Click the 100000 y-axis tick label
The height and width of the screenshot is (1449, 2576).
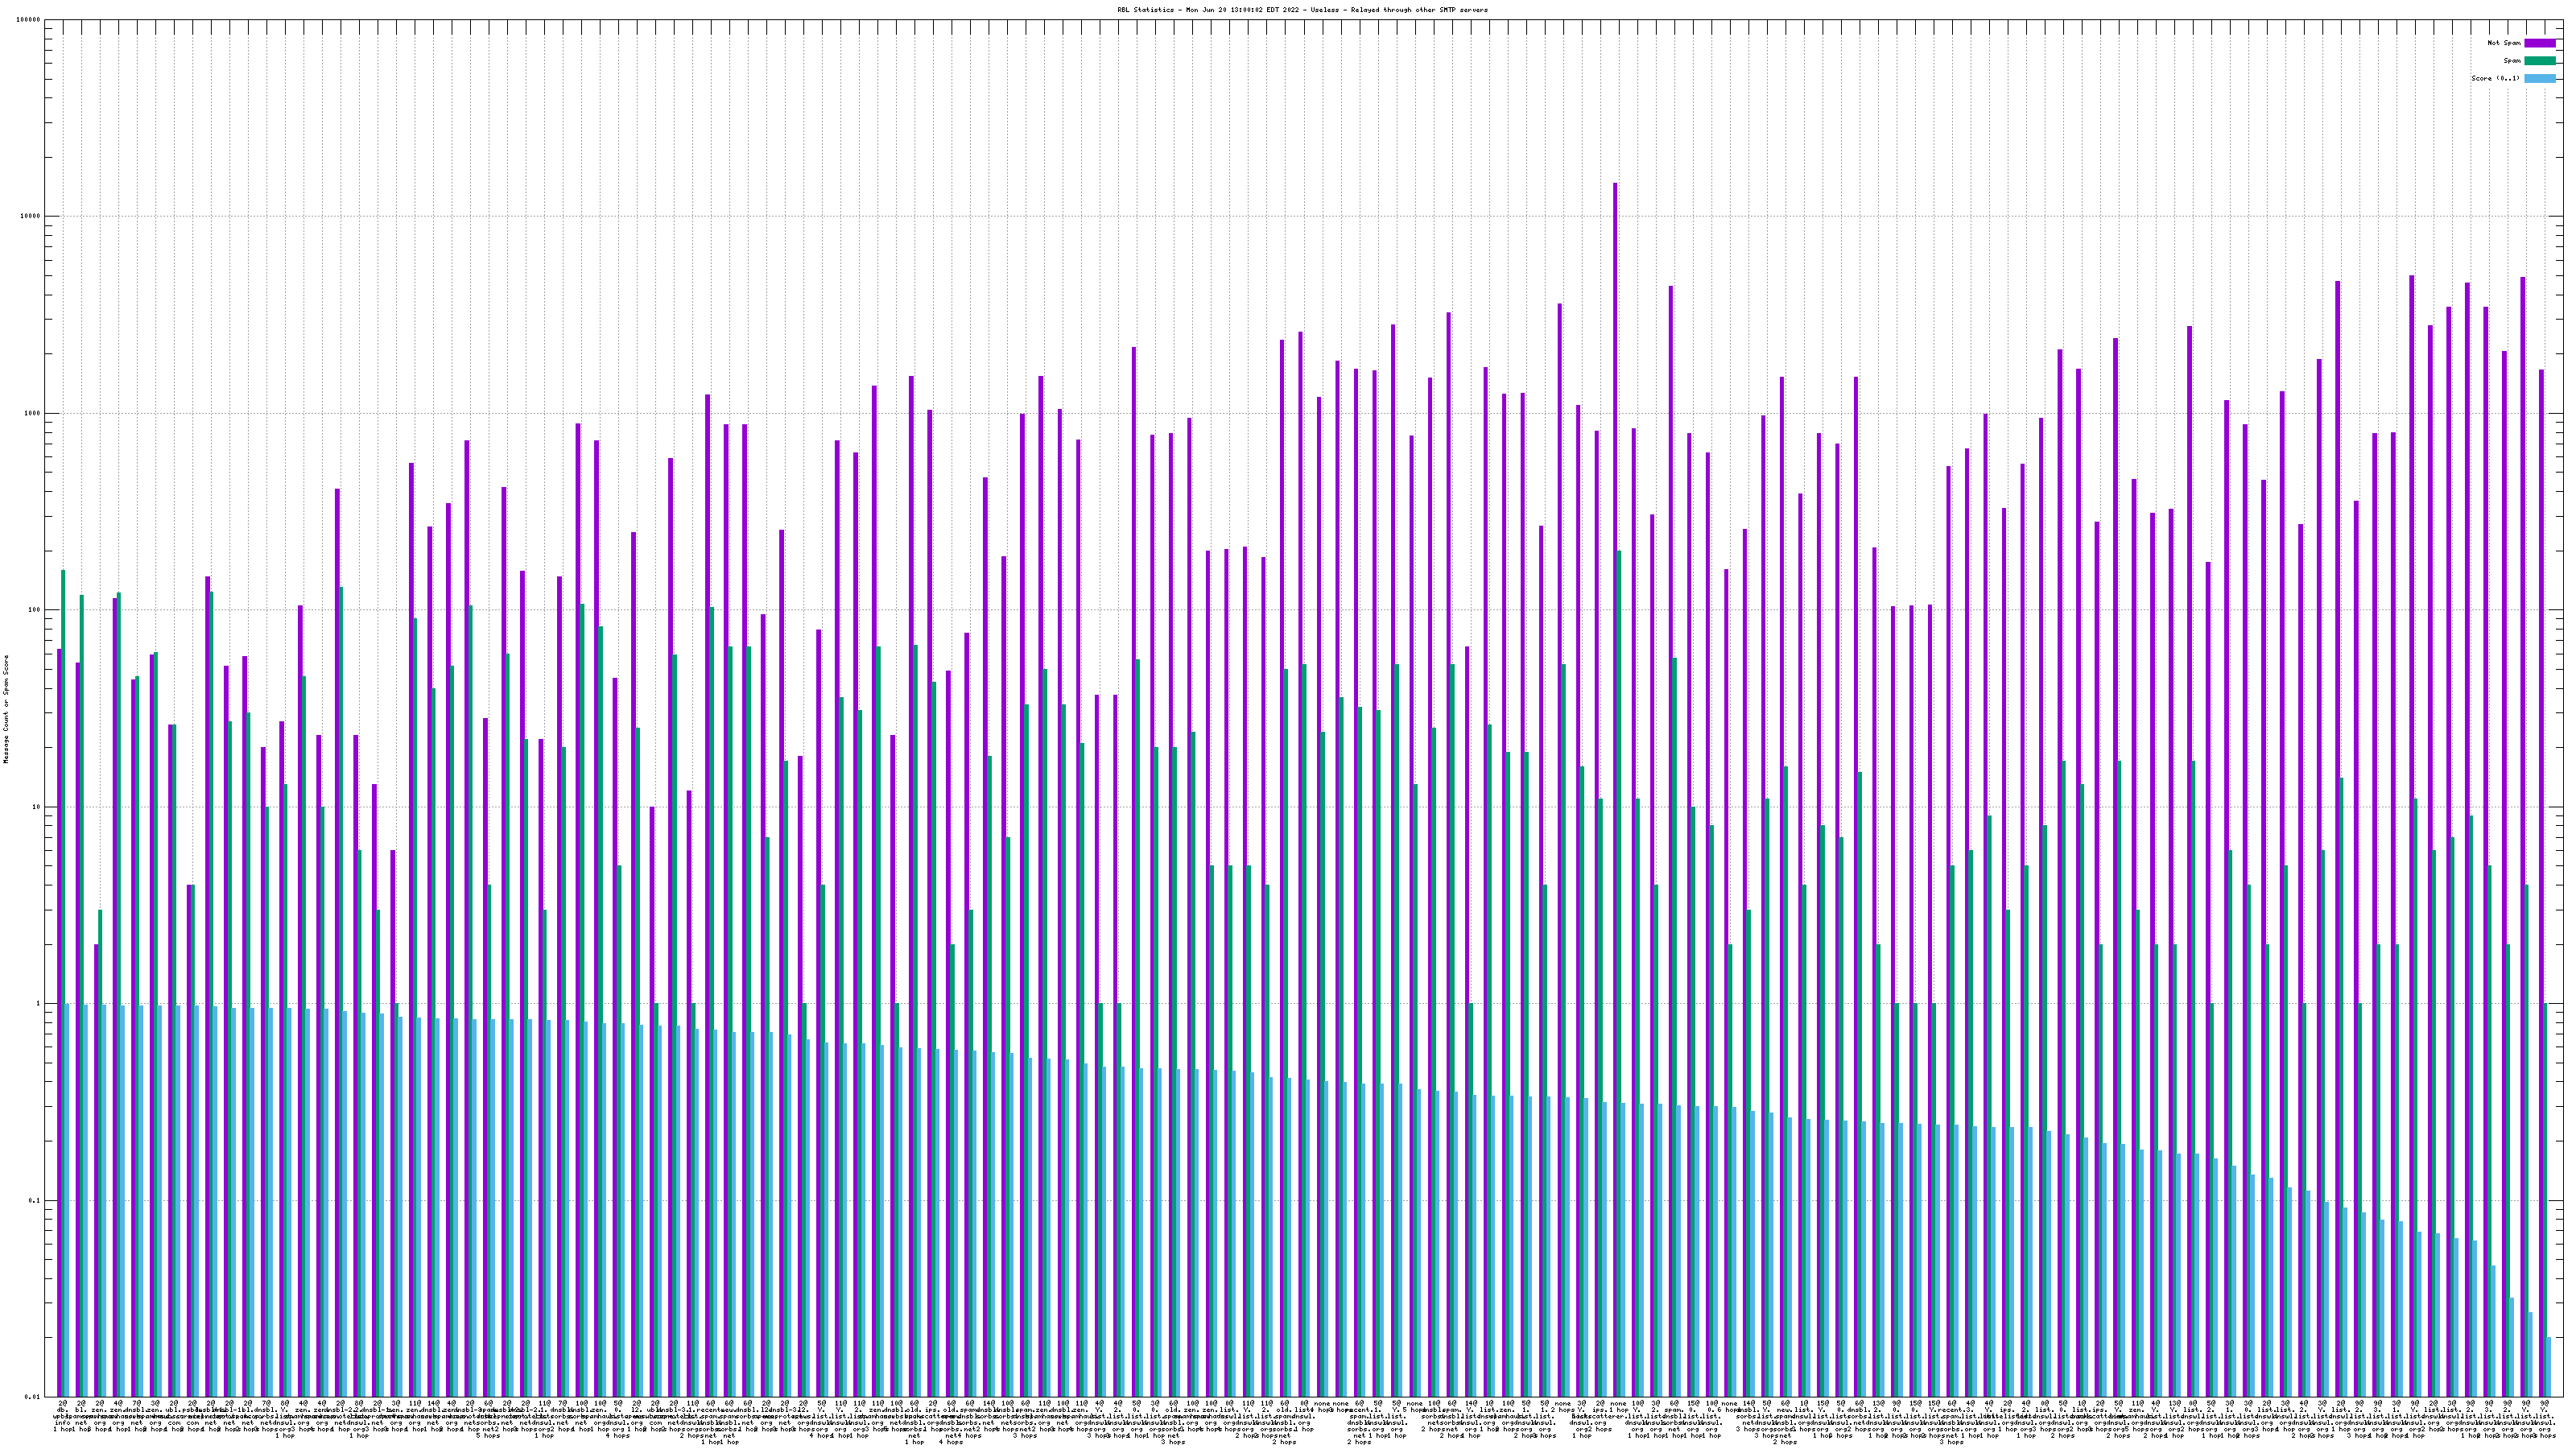tap(30, 20)
